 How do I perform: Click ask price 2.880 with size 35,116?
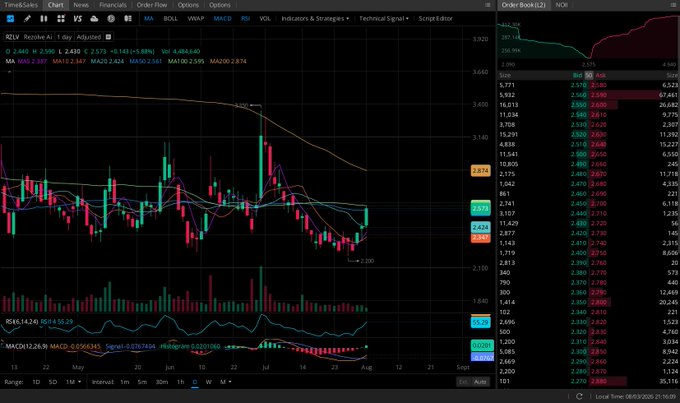click(598, 381)
